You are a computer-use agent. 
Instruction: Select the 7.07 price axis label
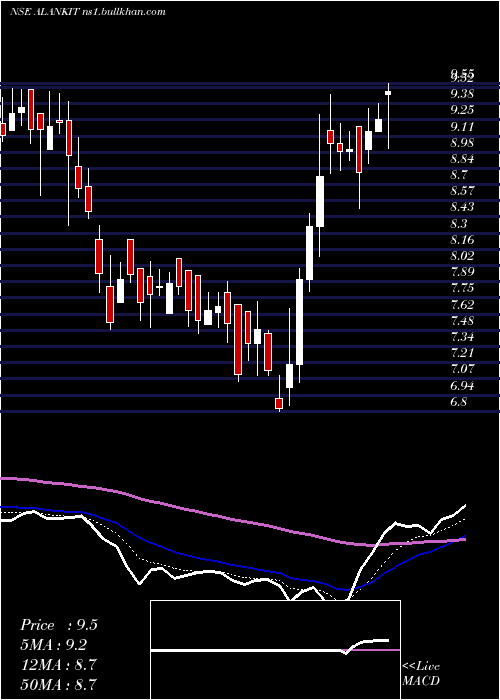tap(462, 369)
